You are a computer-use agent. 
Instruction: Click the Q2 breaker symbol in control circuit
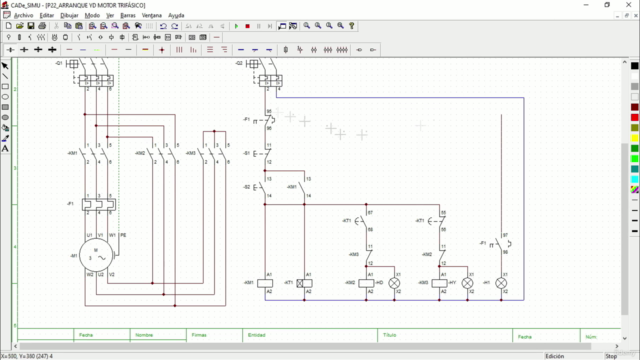[x=264, y=73]
